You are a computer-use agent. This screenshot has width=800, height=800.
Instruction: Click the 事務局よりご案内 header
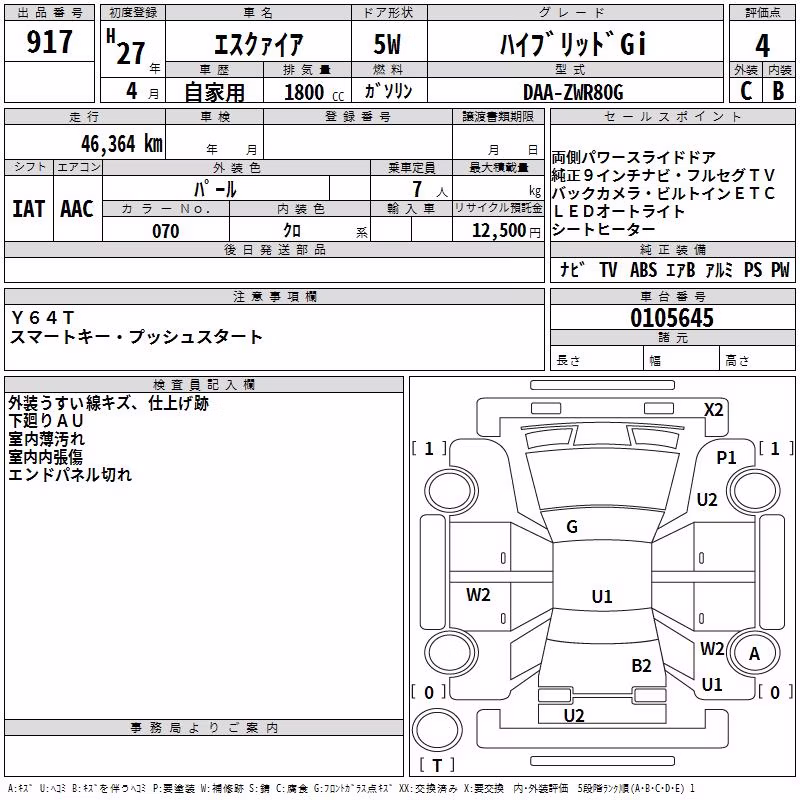point(204,728)
